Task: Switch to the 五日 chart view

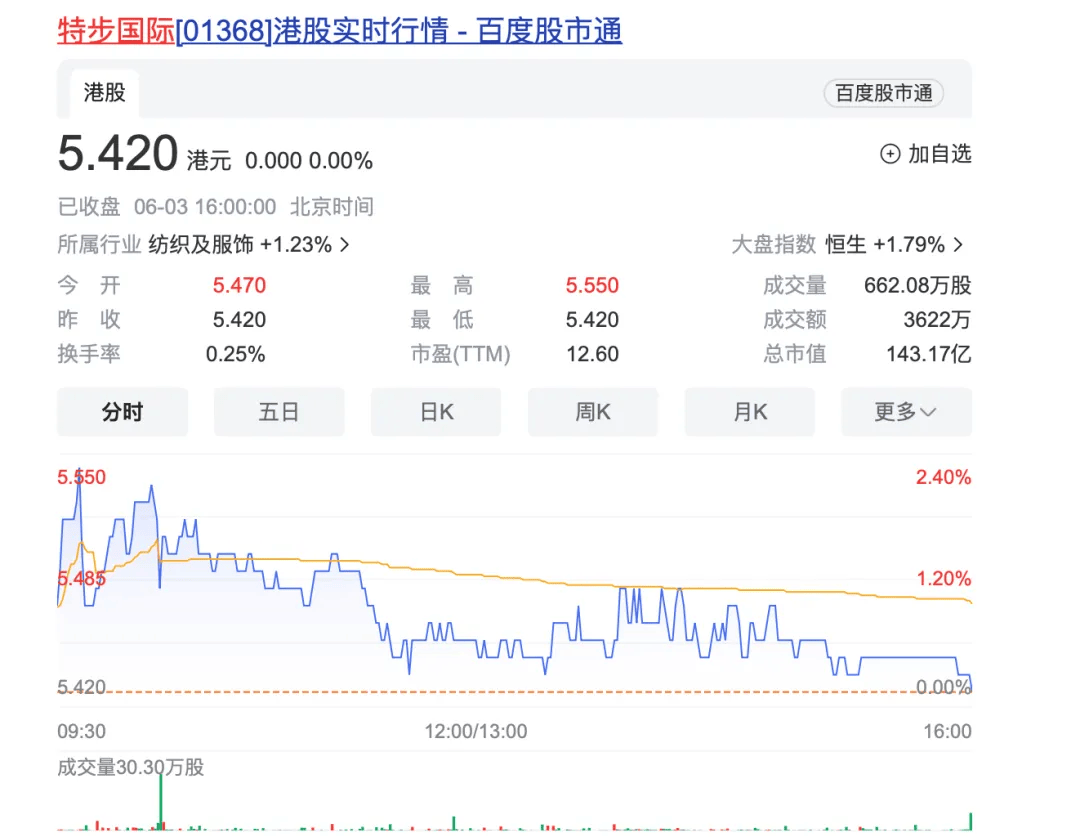Action: coord(279,412)
